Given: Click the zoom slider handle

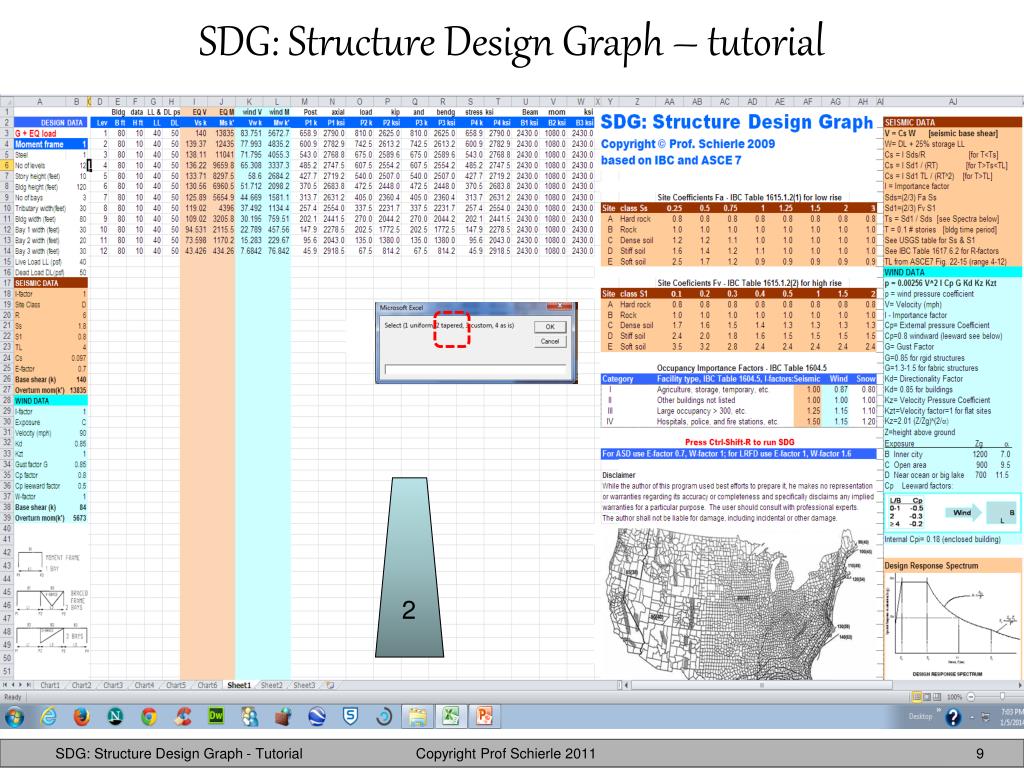Looking at the screenshot, I should coord(1002,697).
